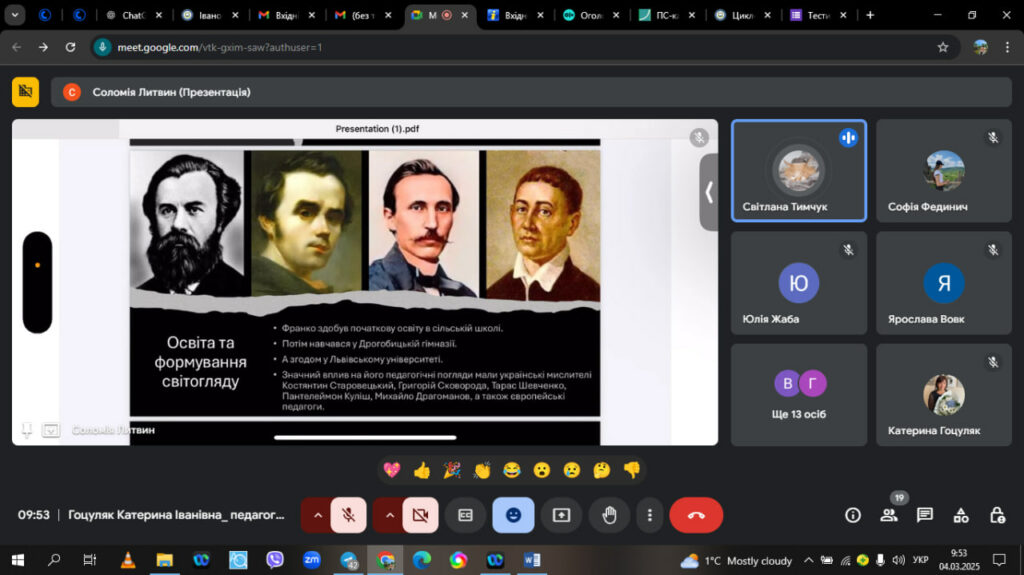Click the raise hand icon
Image resolution: width=1024 pixels, height=575 pixels.
tap(609, 515)
